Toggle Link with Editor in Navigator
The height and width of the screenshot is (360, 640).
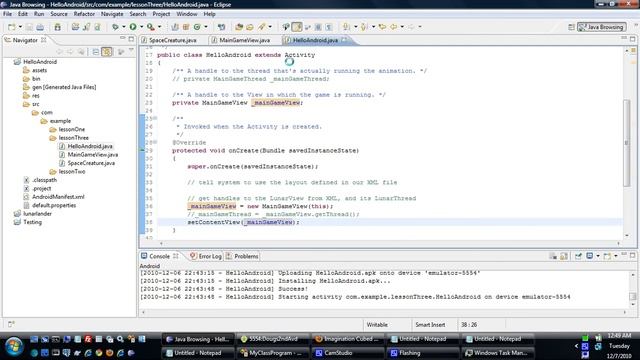coord(107,52)
